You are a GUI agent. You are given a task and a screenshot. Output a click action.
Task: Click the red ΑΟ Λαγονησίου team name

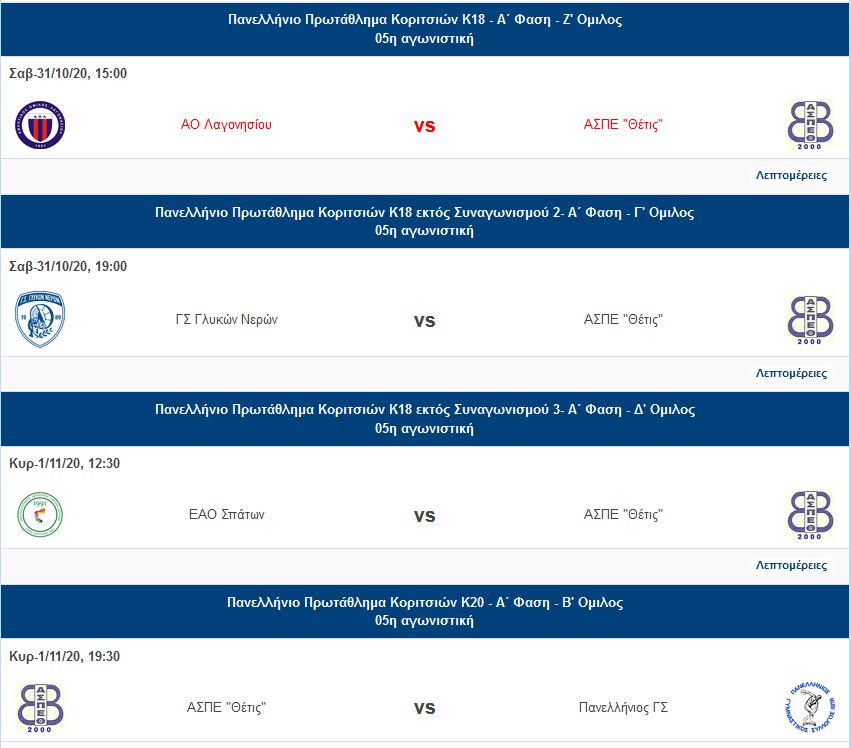pos(226,125)
